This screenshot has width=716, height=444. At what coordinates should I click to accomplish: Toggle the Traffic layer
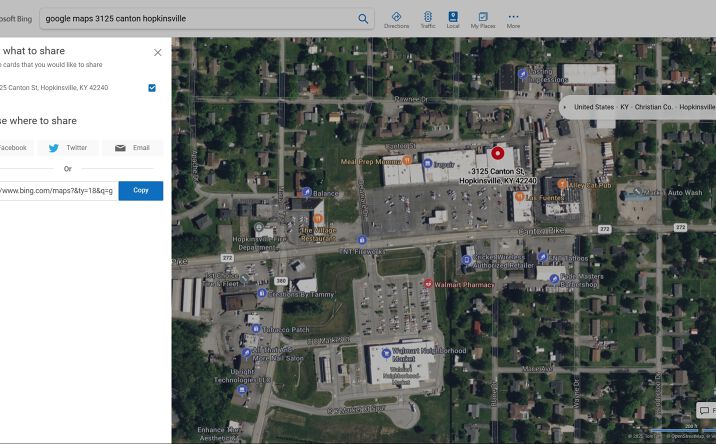coord(427,20)
